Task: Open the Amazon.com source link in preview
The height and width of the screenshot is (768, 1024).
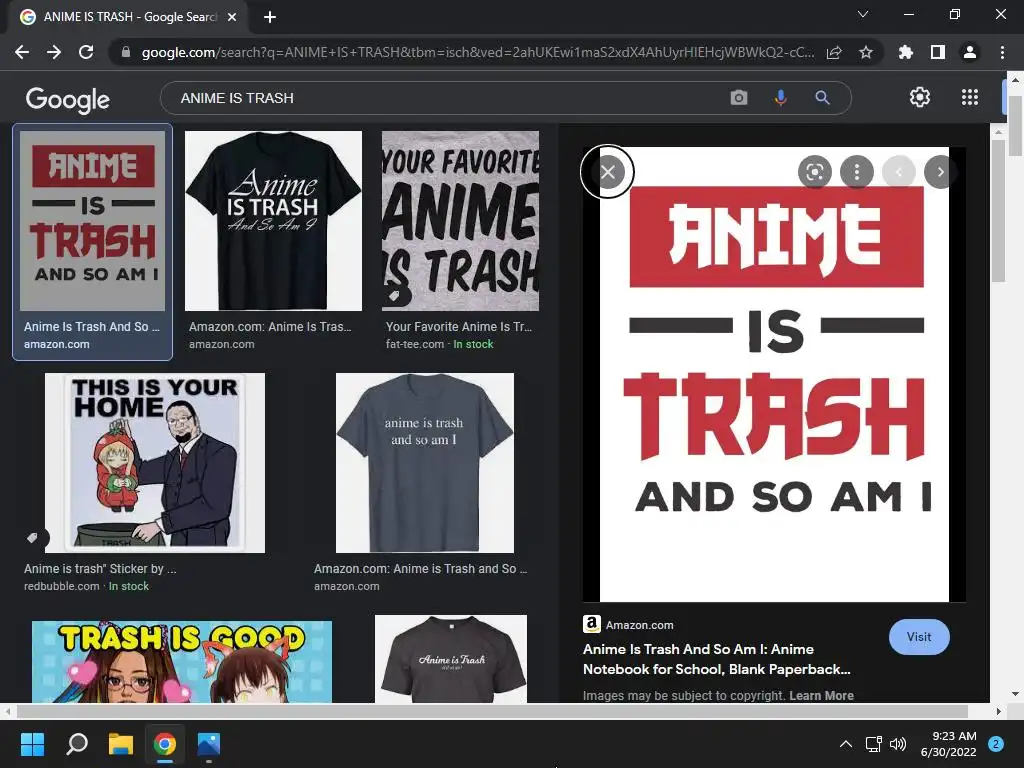Action: 628,624
